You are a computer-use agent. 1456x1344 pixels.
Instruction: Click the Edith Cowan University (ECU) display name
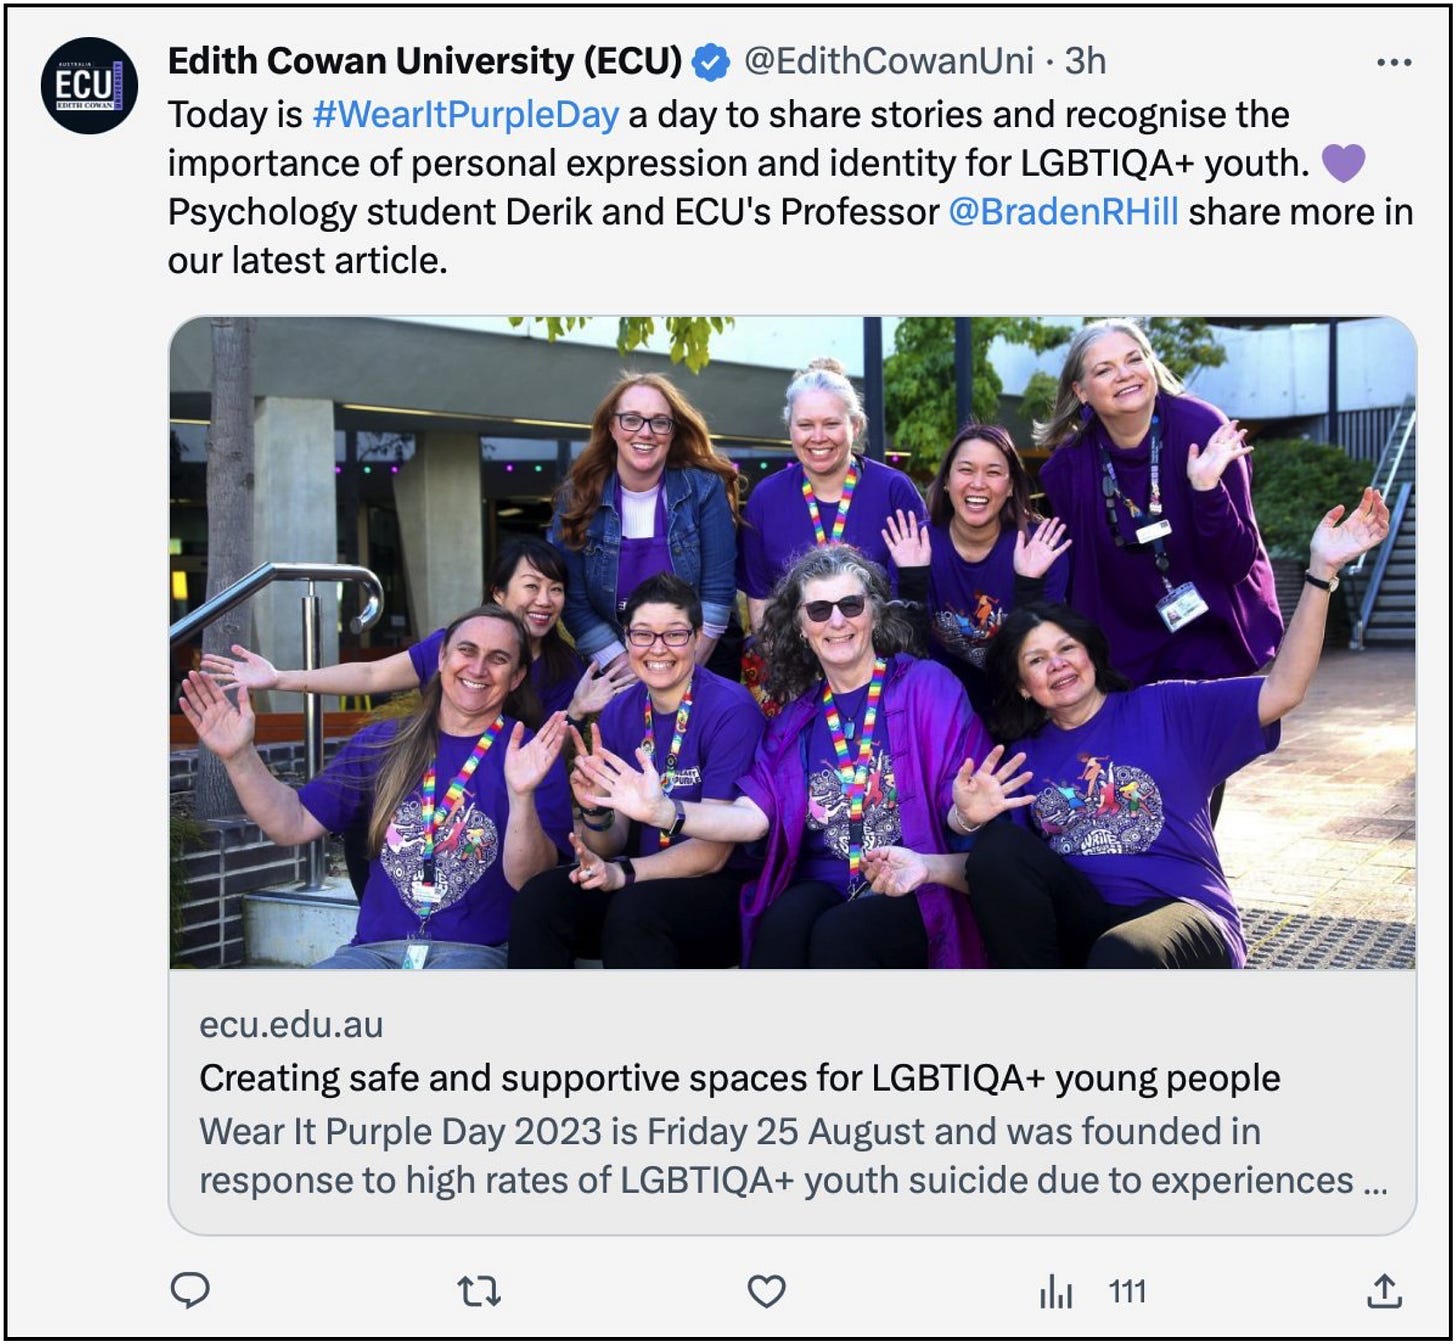click(425, 62)
